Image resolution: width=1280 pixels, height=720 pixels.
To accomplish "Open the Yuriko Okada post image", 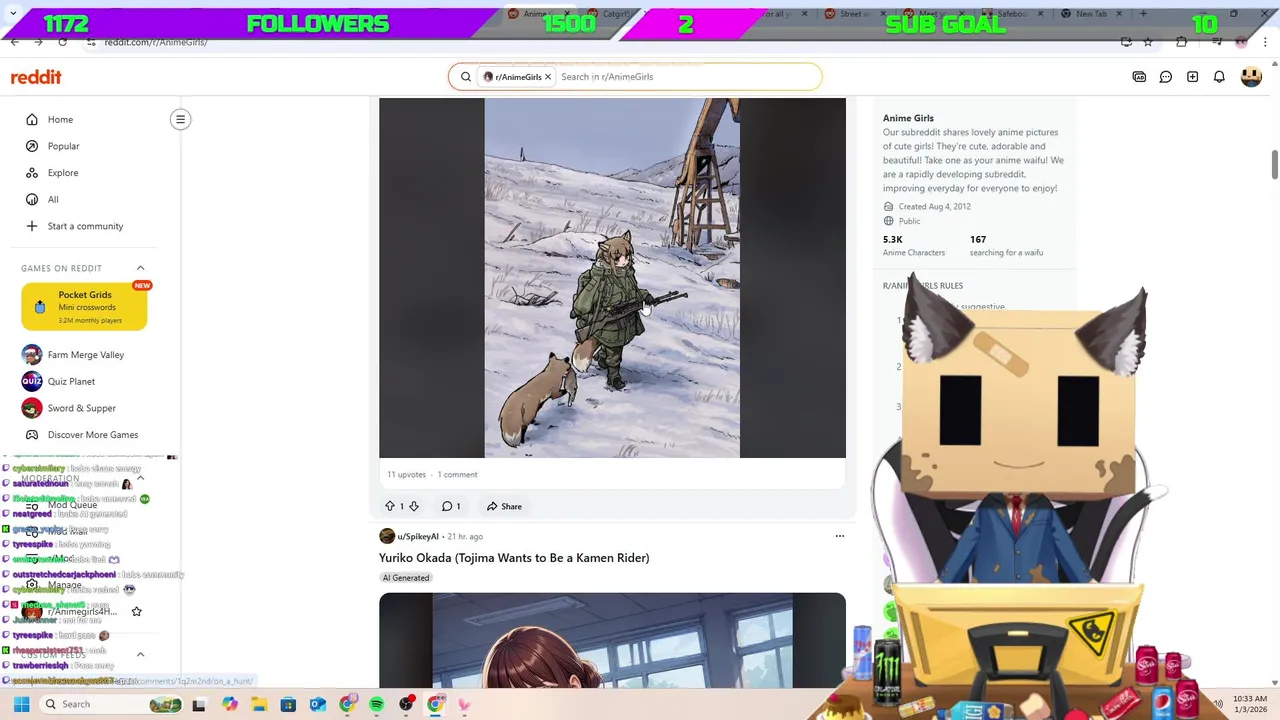I will pos(612,640).
